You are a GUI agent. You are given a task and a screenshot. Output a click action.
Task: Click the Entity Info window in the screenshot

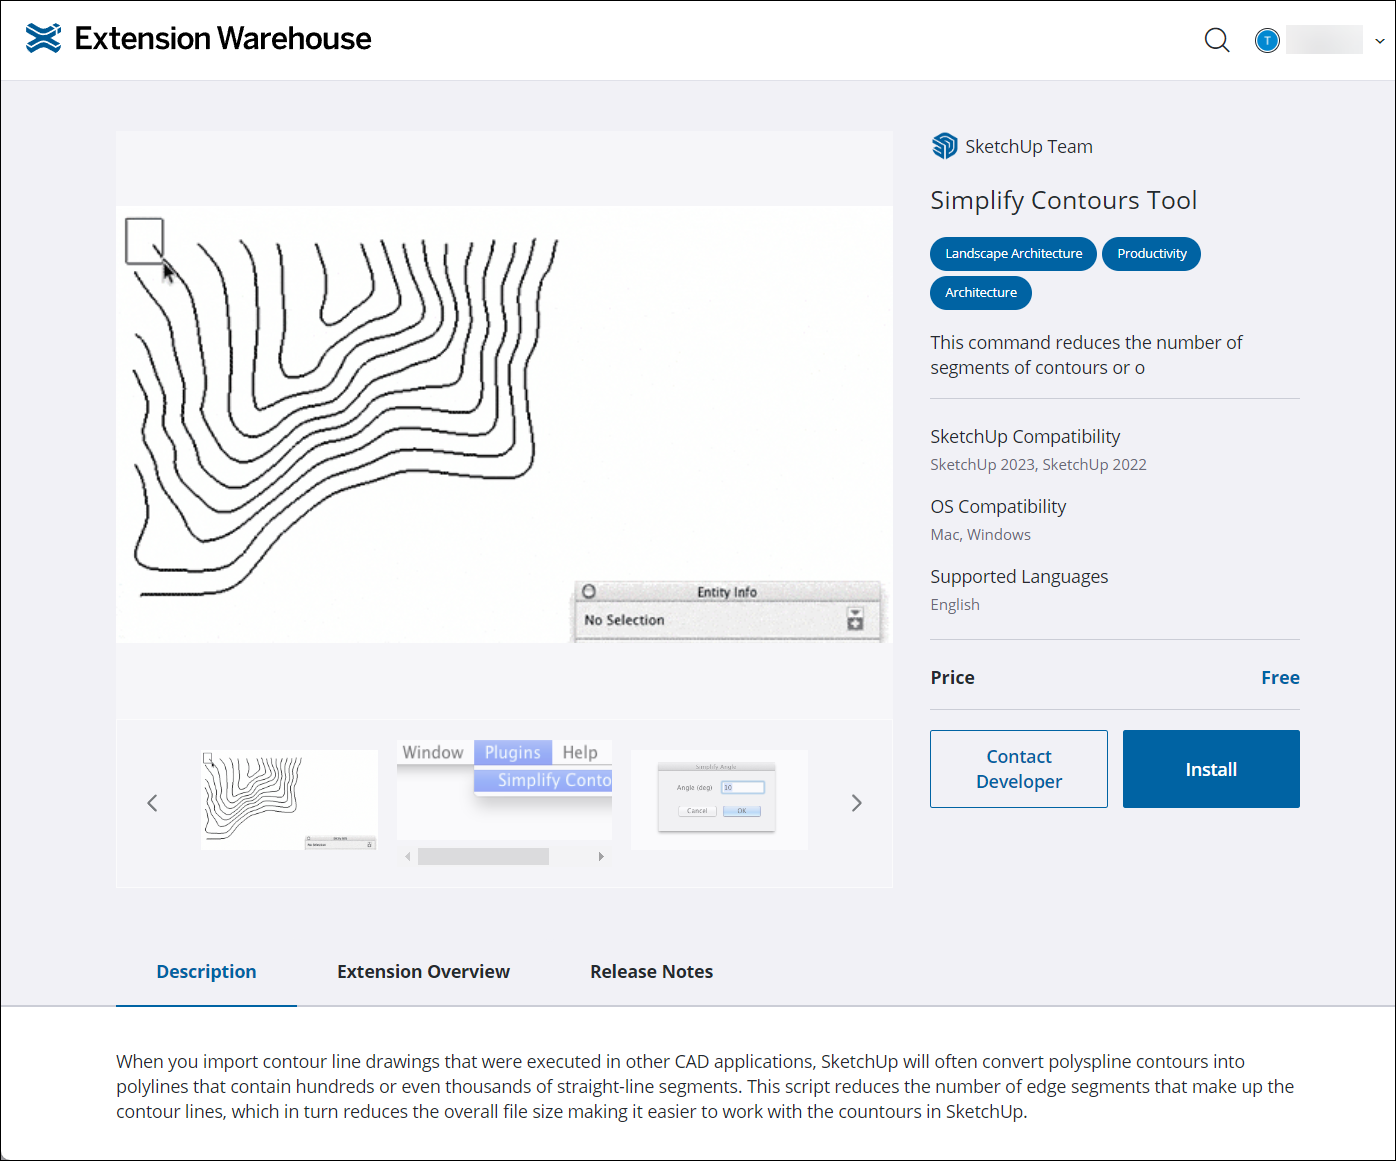tap(728, 609)
